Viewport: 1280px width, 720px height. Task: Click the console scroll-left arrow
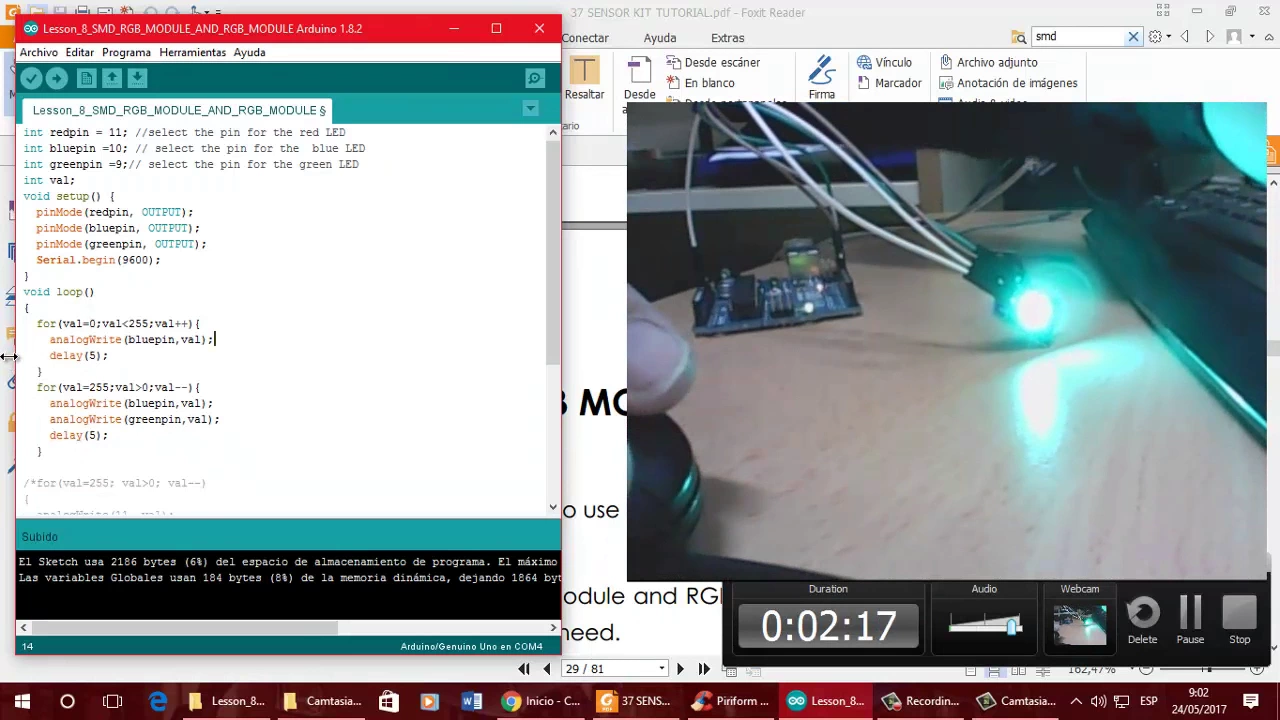click(x=23, y=628)
